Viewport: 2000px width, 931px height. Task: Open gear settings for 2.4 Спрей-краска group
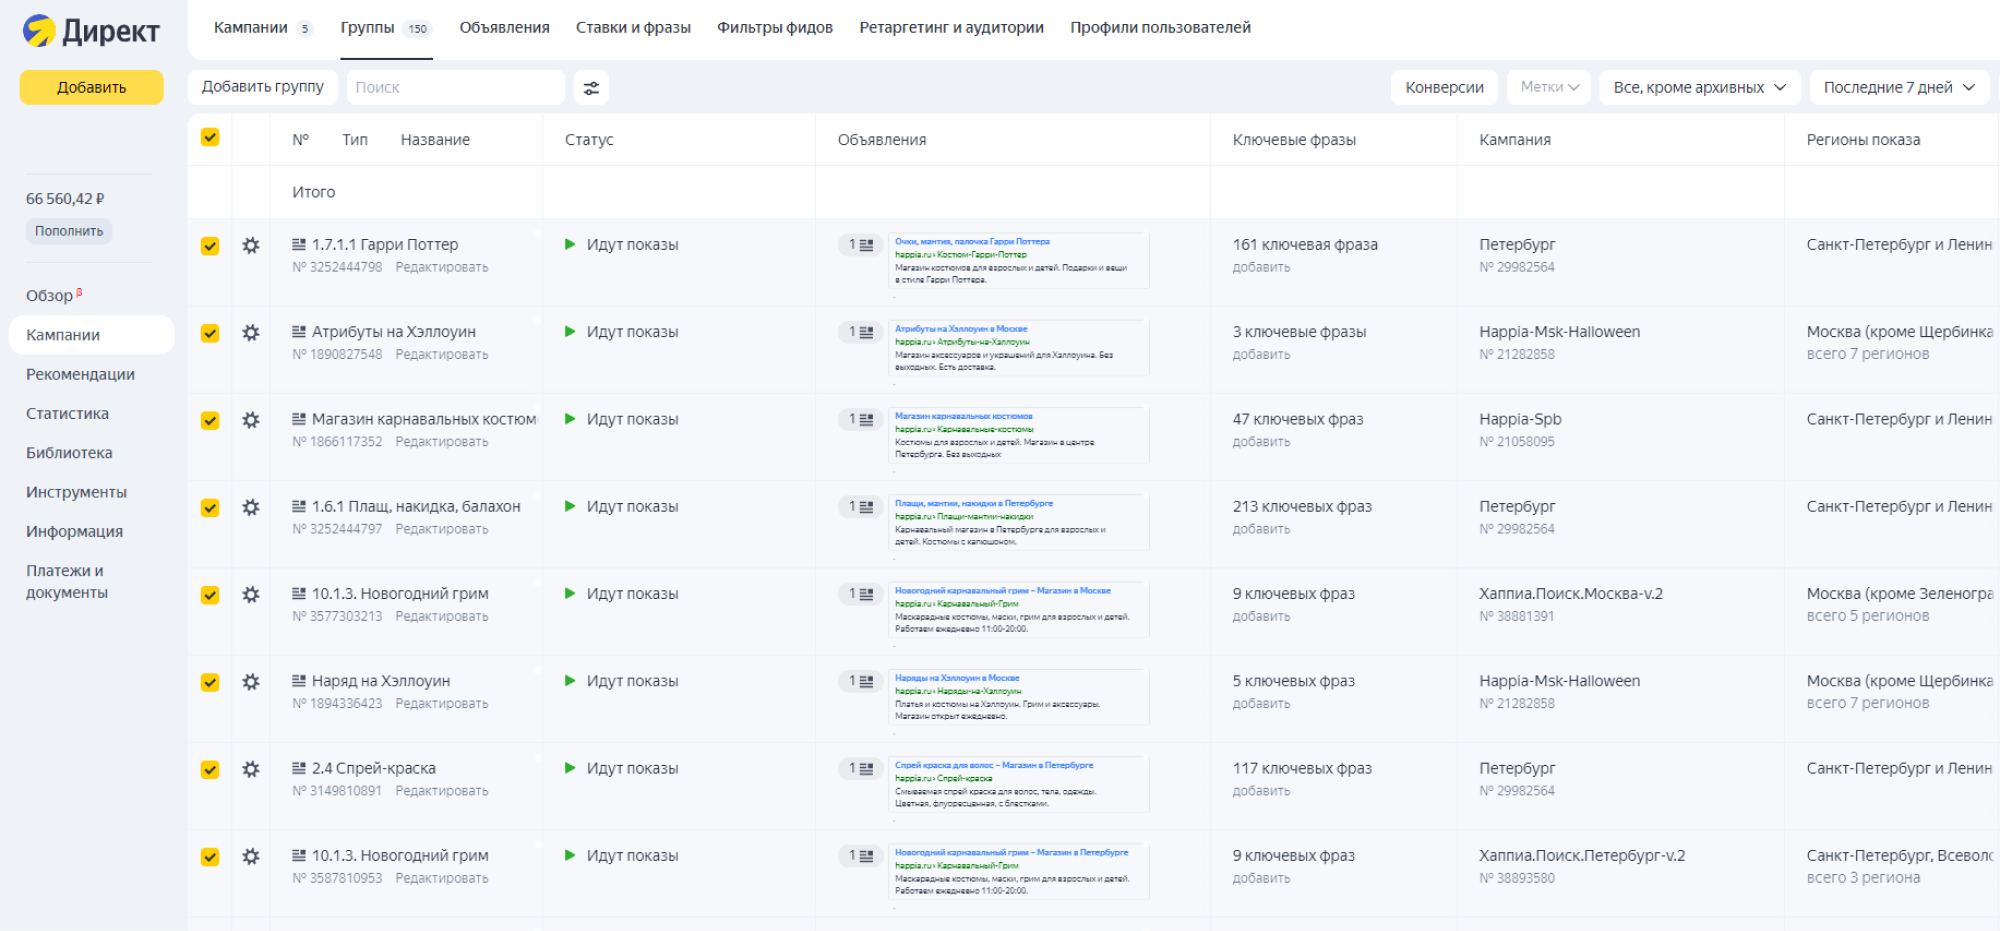[251, 769]
